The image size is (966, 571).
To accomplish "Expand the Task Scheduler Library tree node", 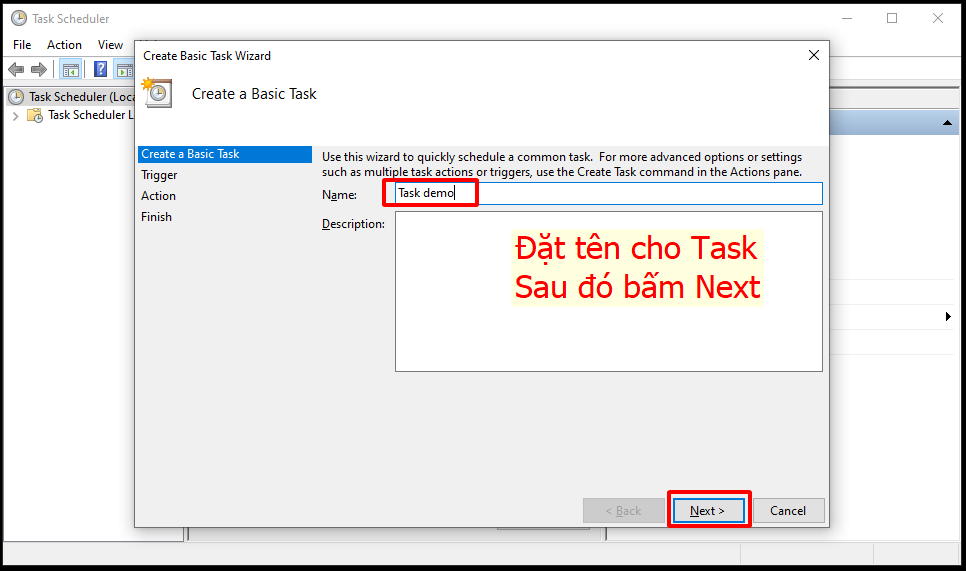I will tap(15, 115).
